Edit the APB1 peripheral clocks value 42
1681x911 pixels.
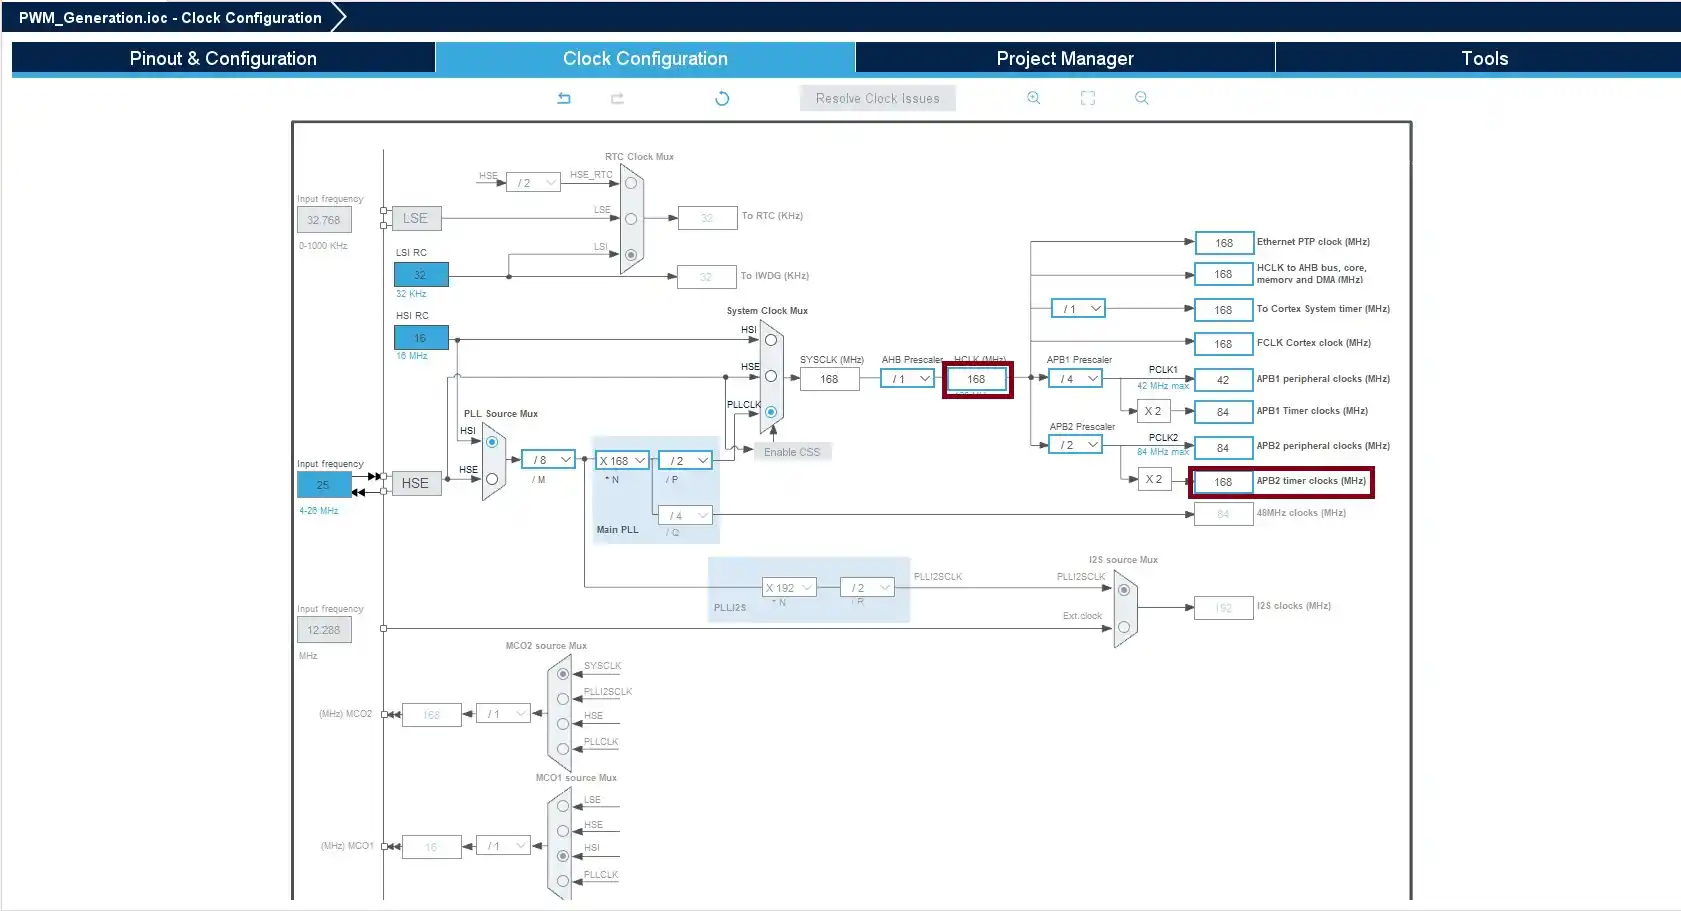[1223, 380]
